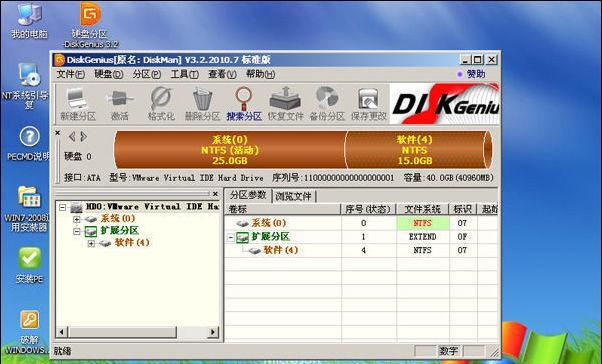602x364 pixels.
Task: Click the 搜索分区 (Search Partition) magnifier icon
Action: tap(244, 104)
